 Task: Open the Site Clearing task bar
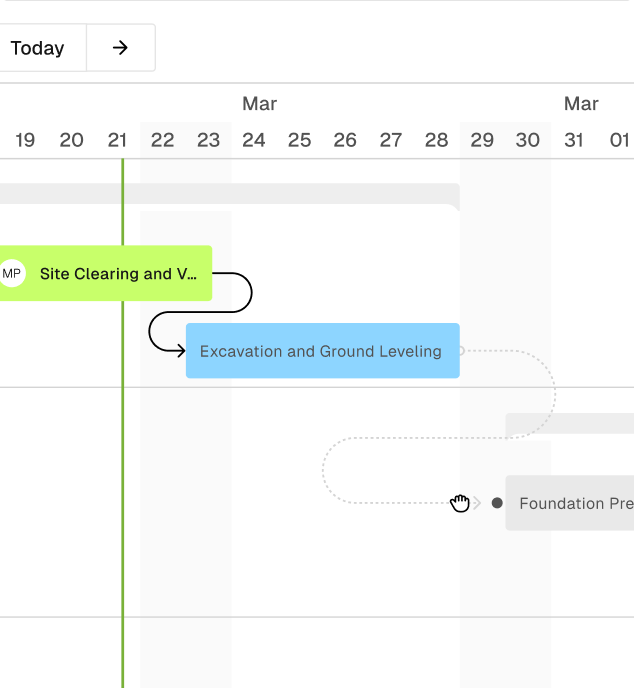click(x=106, y=273)
